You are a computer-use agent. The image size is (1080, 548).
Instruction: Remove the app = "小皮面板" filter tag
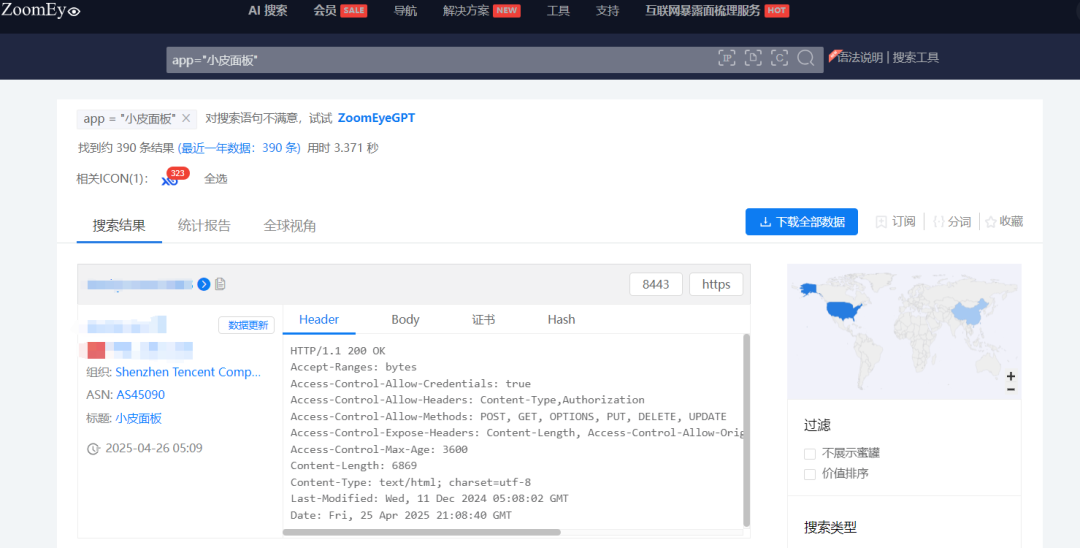pos(186,118)
